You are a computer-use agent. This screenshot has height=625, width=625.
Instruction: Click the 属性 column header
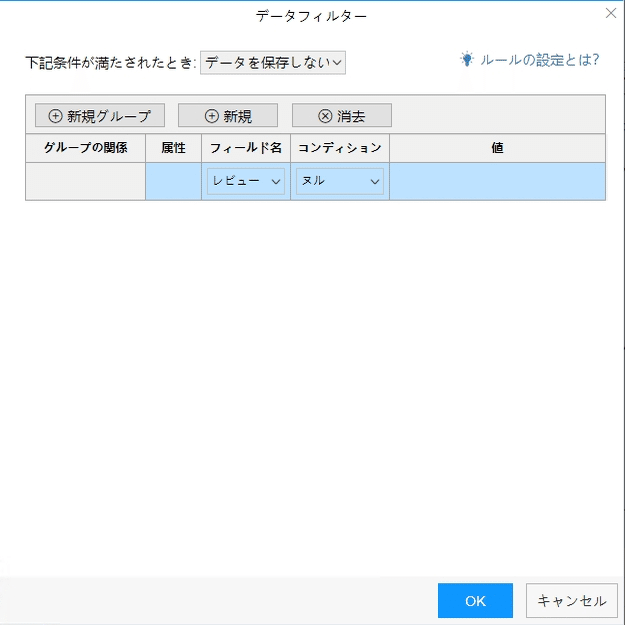point(173,148)
